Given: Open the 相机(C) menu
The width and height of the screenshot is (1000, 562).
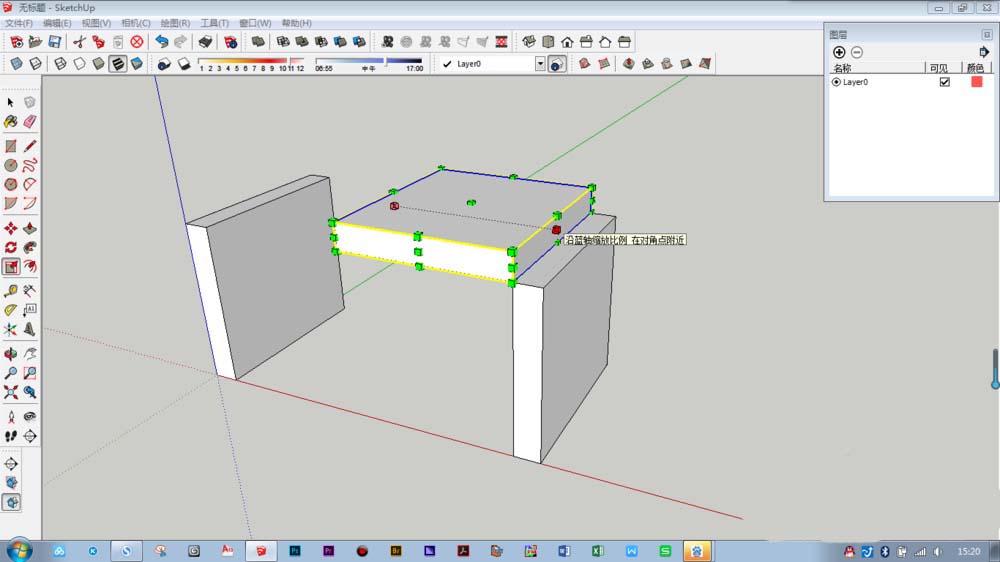Looking at the screenshot, I should point(136,23).
